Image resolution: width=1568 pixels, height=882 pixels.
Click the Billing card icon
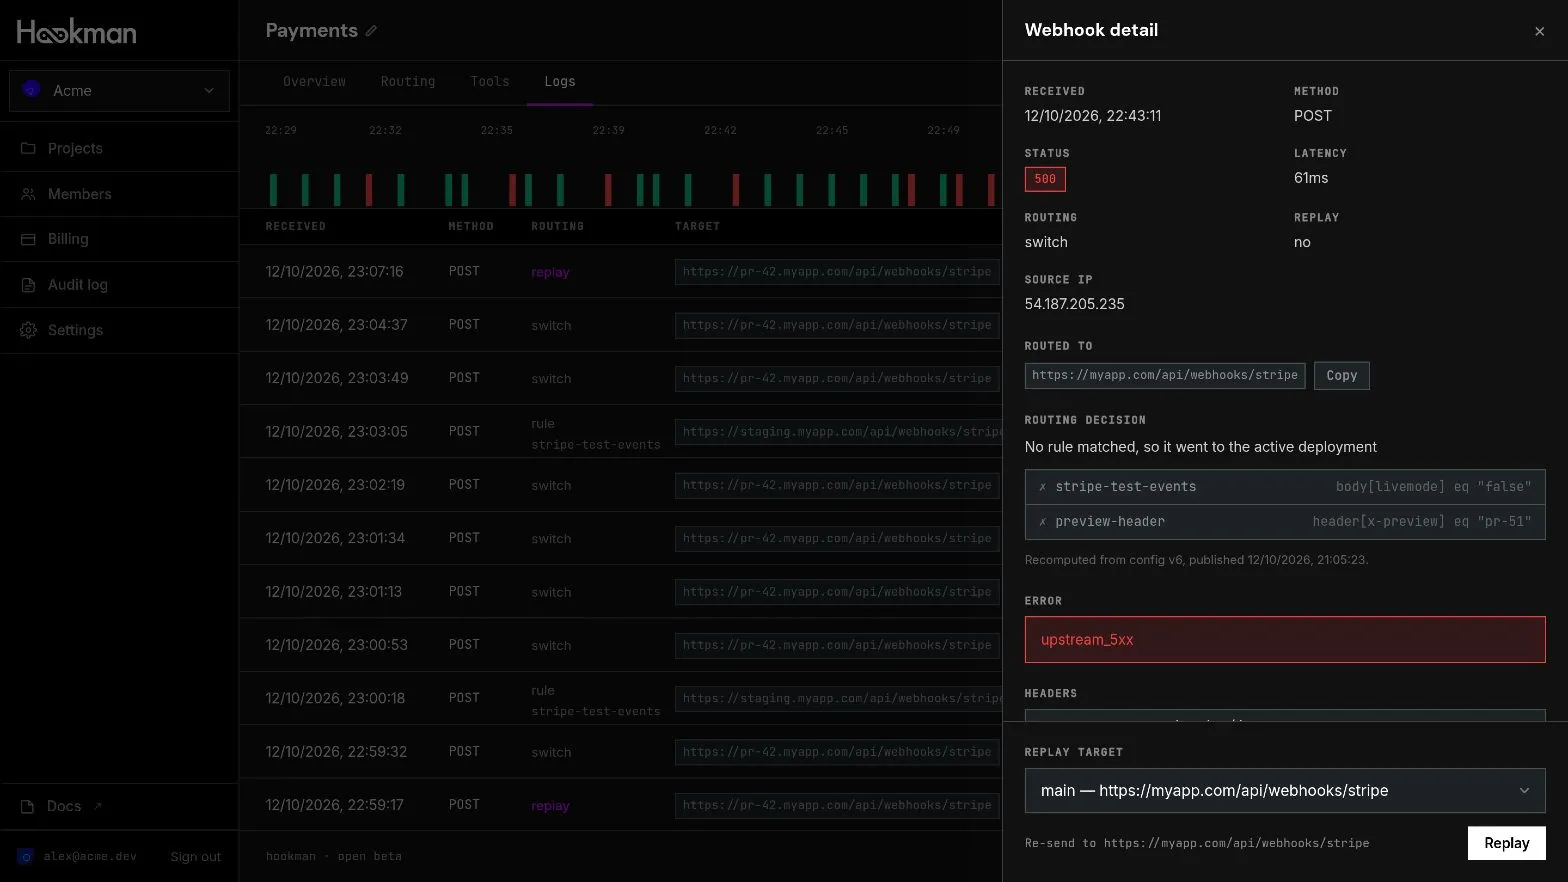coord(28,239)
